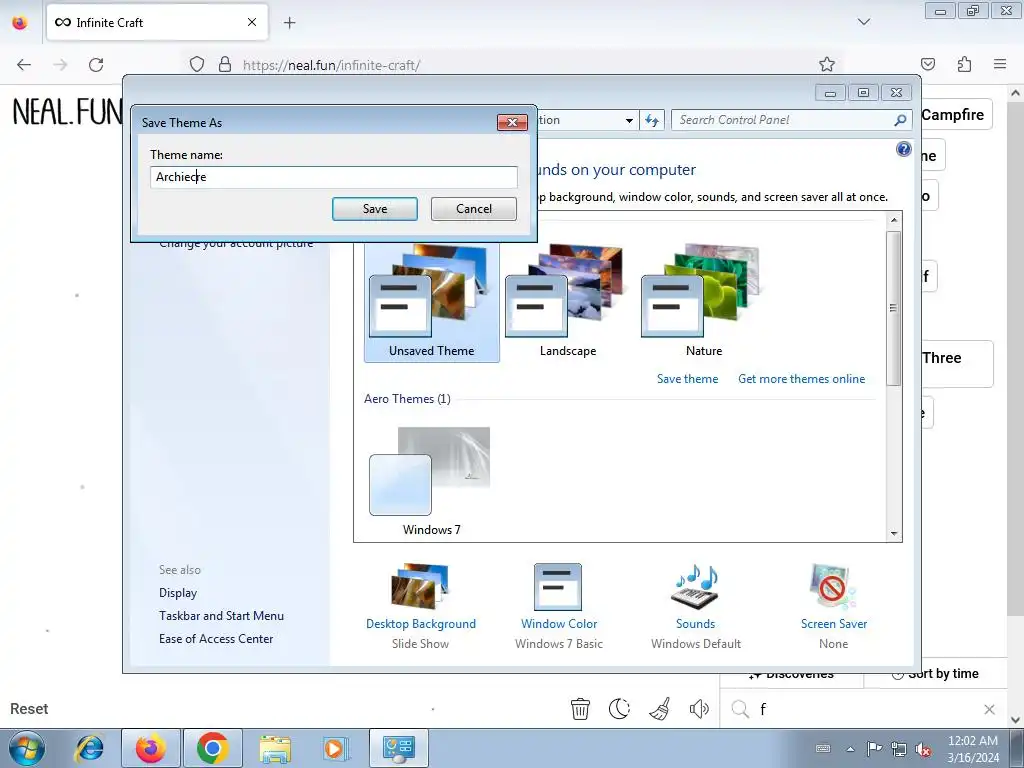The height and width of the screenshot is (768, 1024).
Task: Click the Campfire element in Infinite Craft
Action: (x=955, y=115)
